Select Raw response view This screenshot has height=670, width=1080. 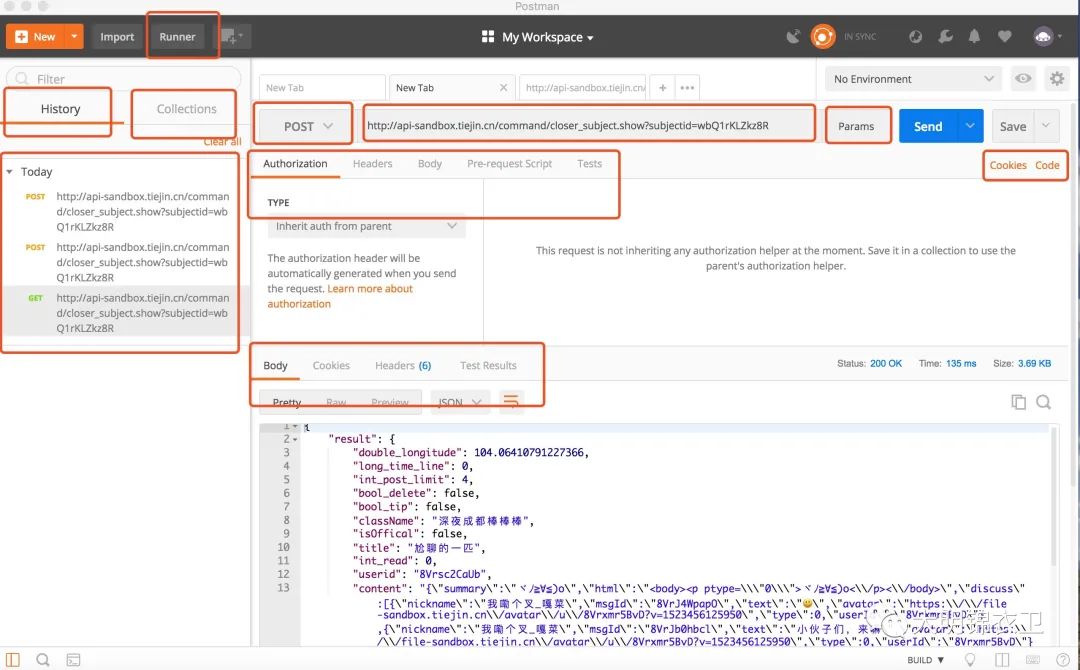tap(336, 402)
